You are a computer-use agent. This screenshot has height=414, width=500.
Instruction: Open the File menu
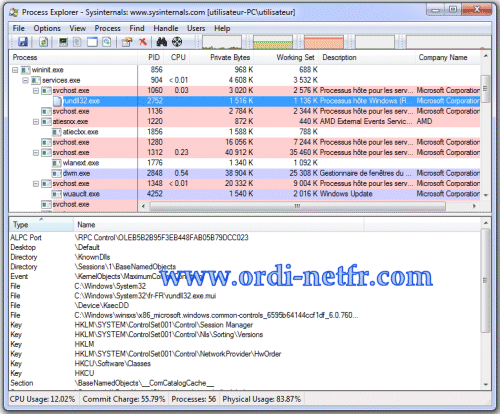19,28
